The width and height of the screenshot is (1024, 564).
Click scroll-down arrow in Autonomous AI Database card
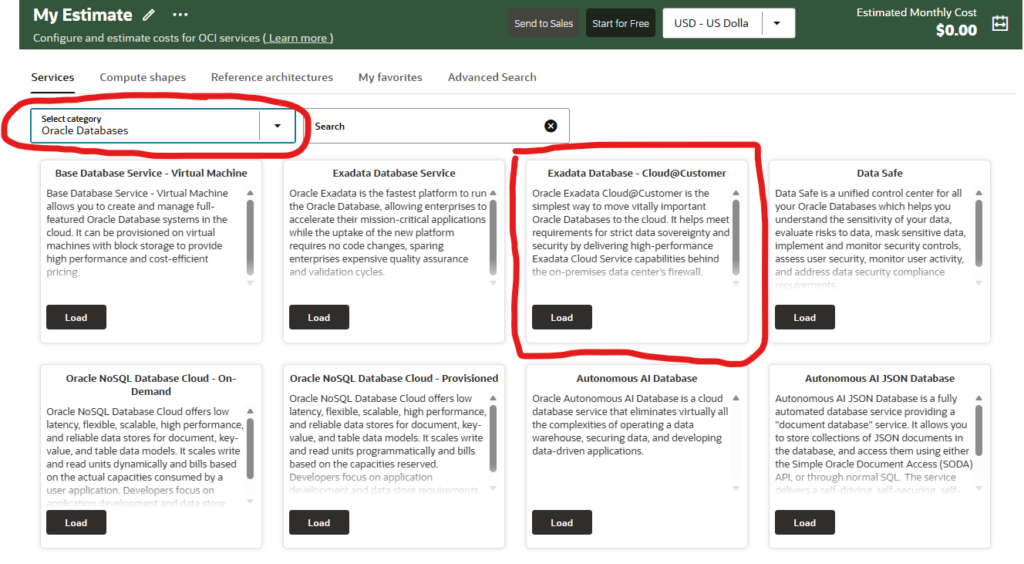(736, 488)
